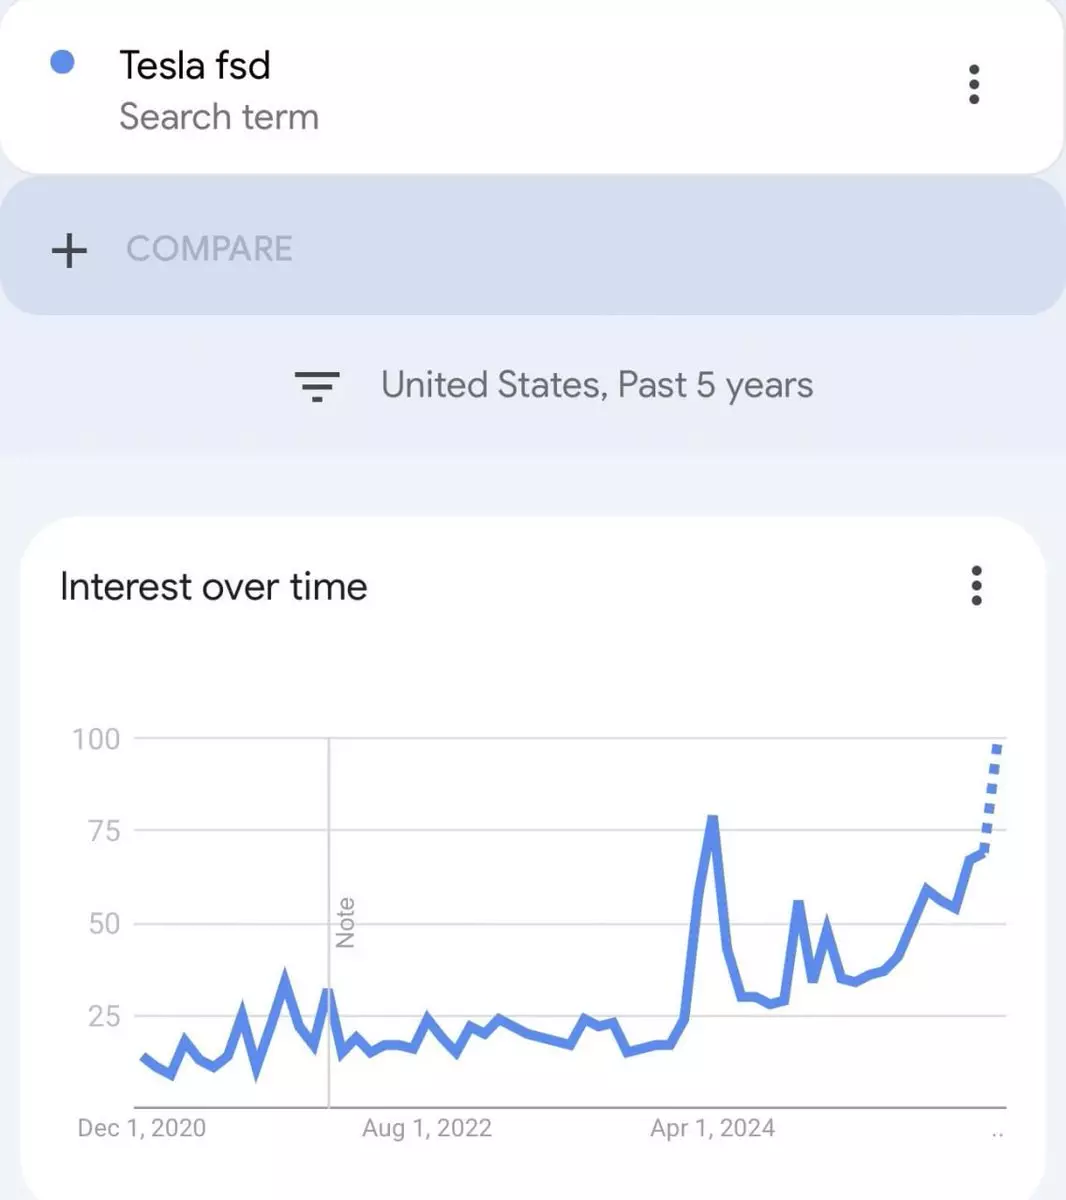Open the United States, Past 5 years filter

[597, 385]
